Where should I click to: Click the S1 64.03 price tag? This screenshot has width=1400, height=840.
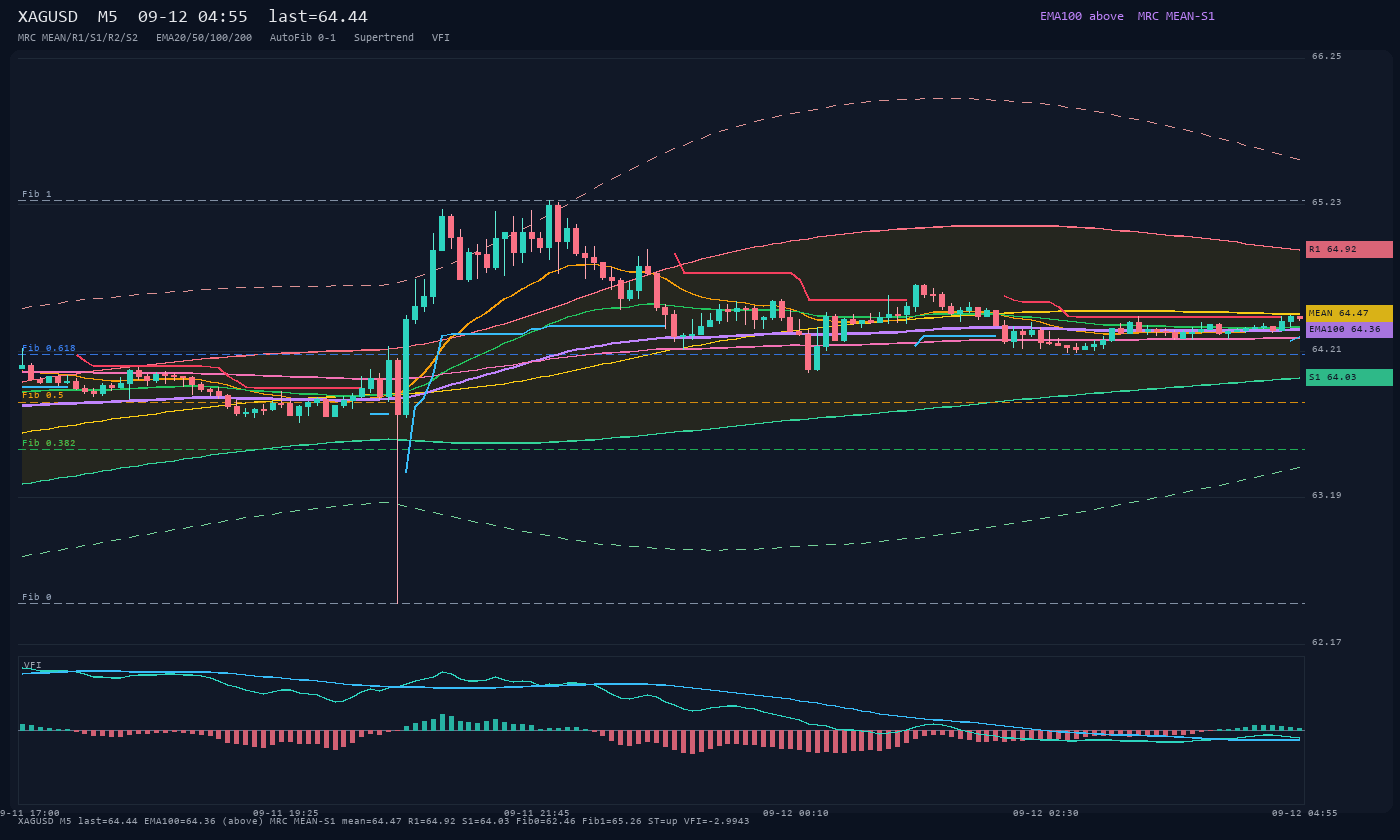[1349, 377]
